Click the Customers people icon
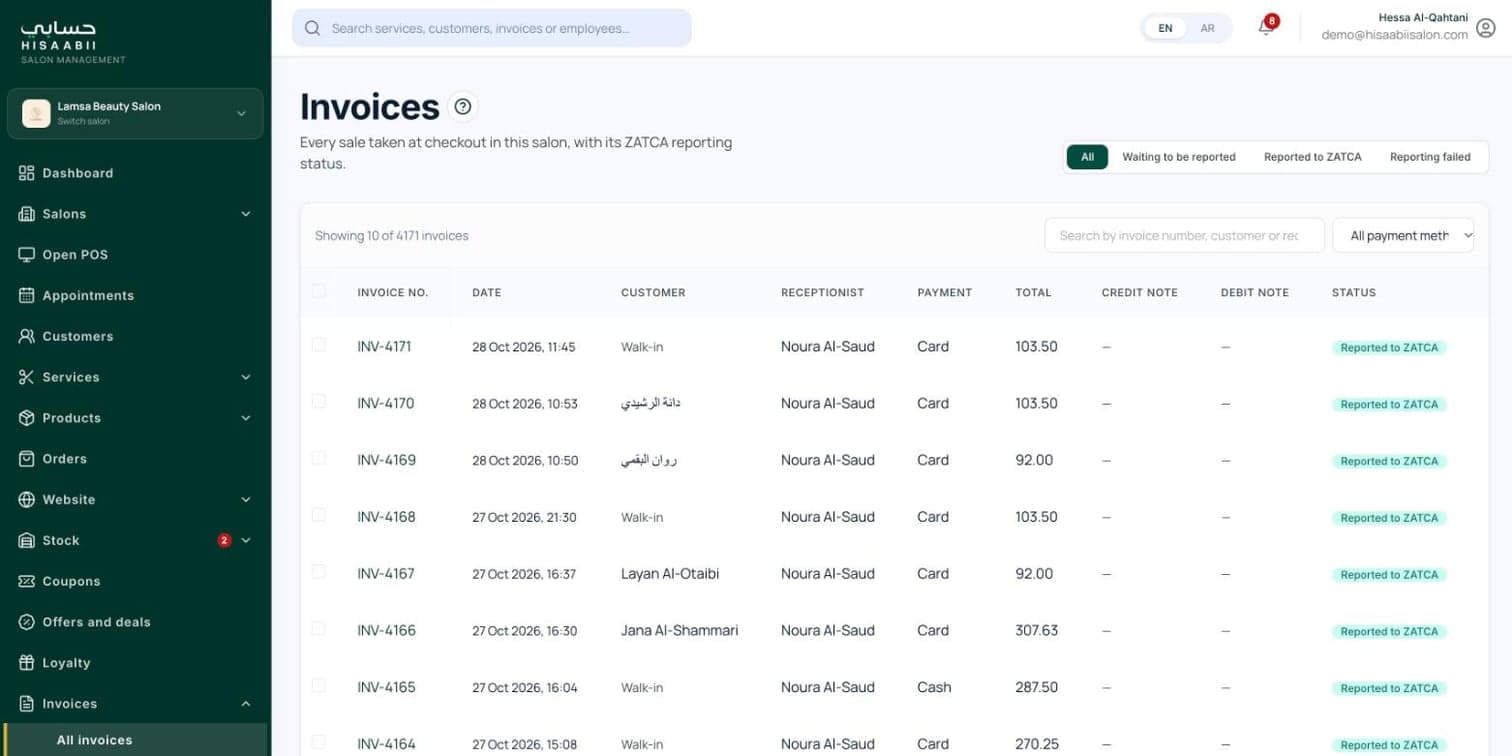 [x=27, y=337]
